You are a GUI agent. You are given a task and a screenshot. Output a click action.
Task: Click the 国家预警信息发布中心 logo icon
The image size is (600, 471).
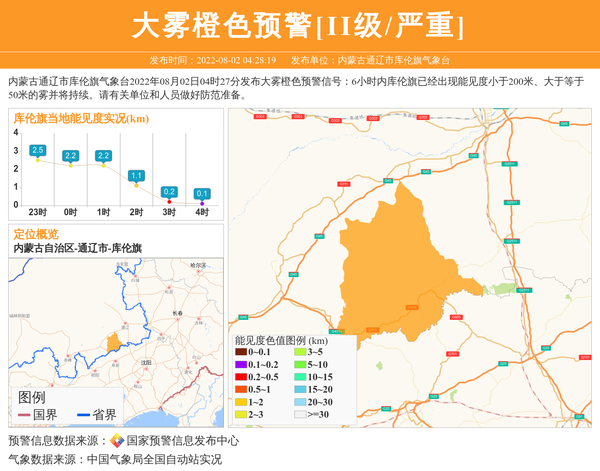click(117, 441)
